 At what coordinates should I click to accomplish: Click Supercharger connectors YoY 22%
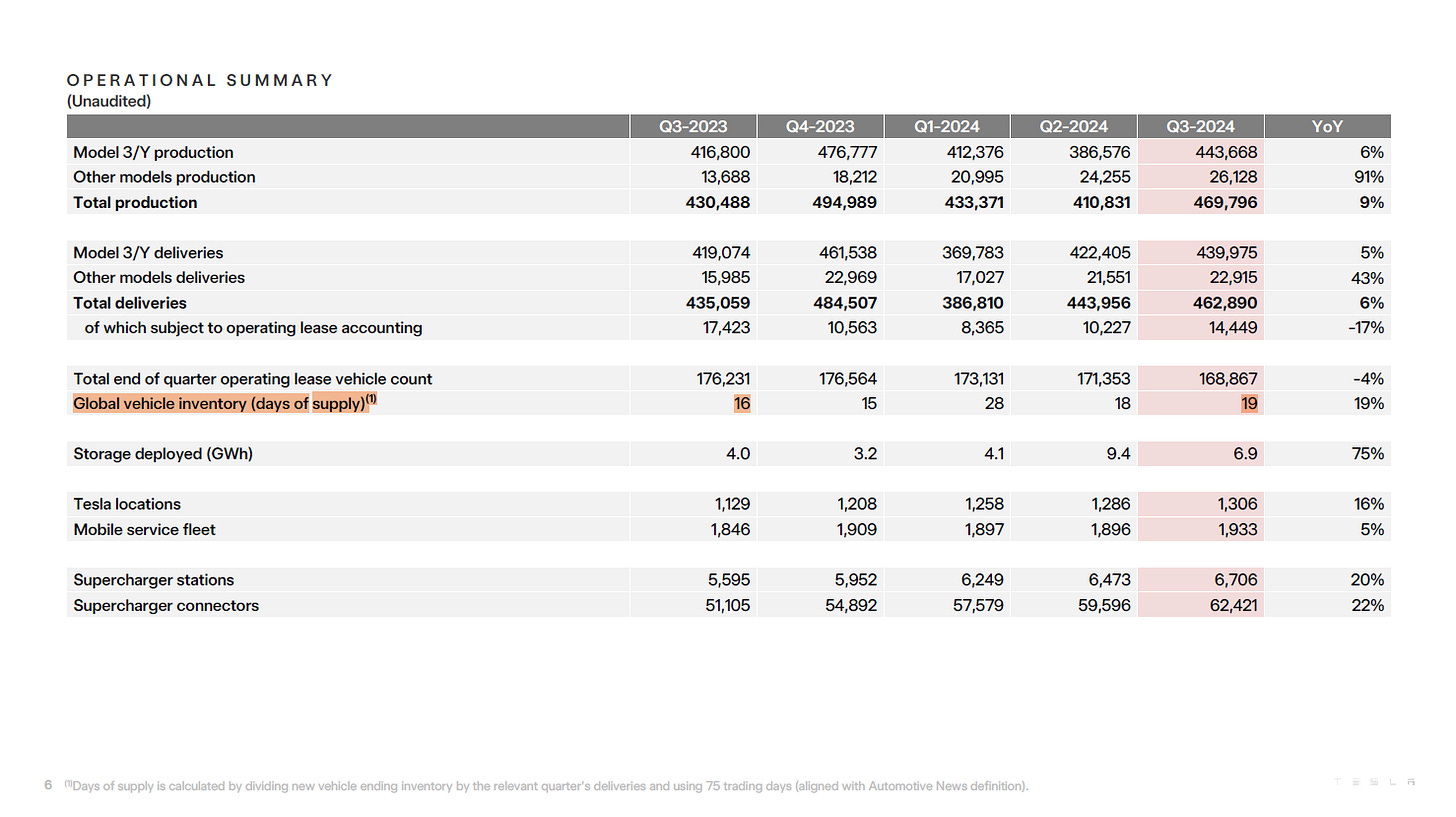1367,605
